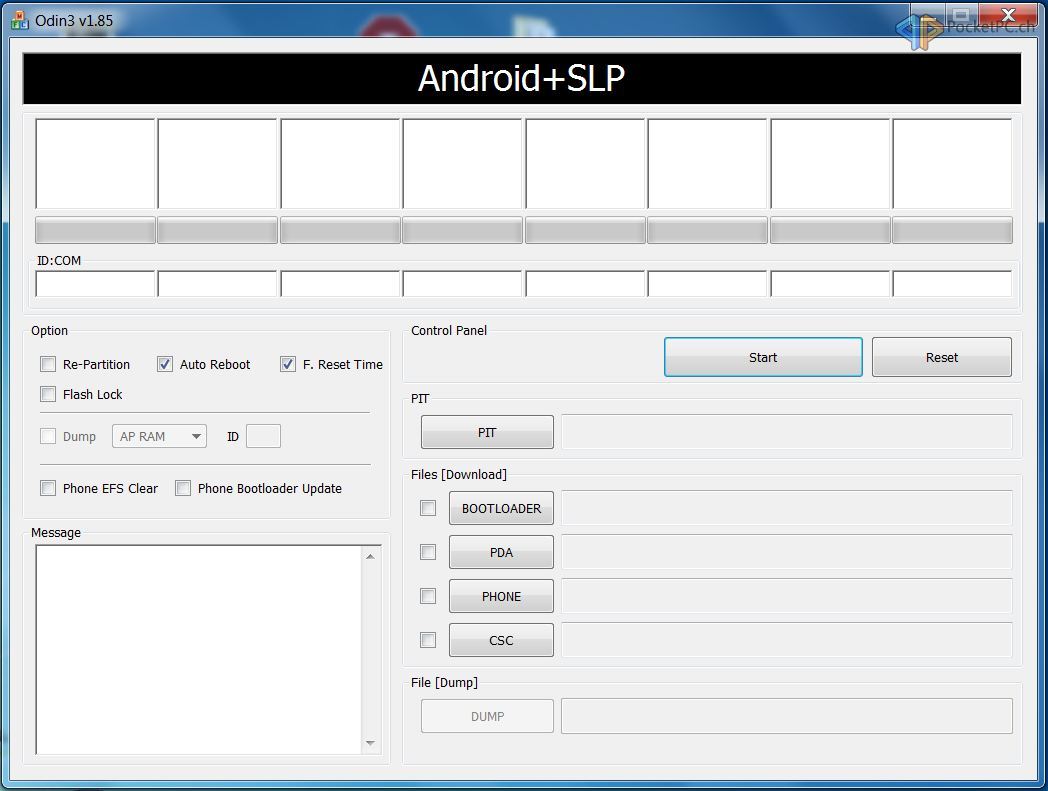Click the PIT file path field
Image resolution: width=1048 pixels, height=791 pixels.
point(787,432)
